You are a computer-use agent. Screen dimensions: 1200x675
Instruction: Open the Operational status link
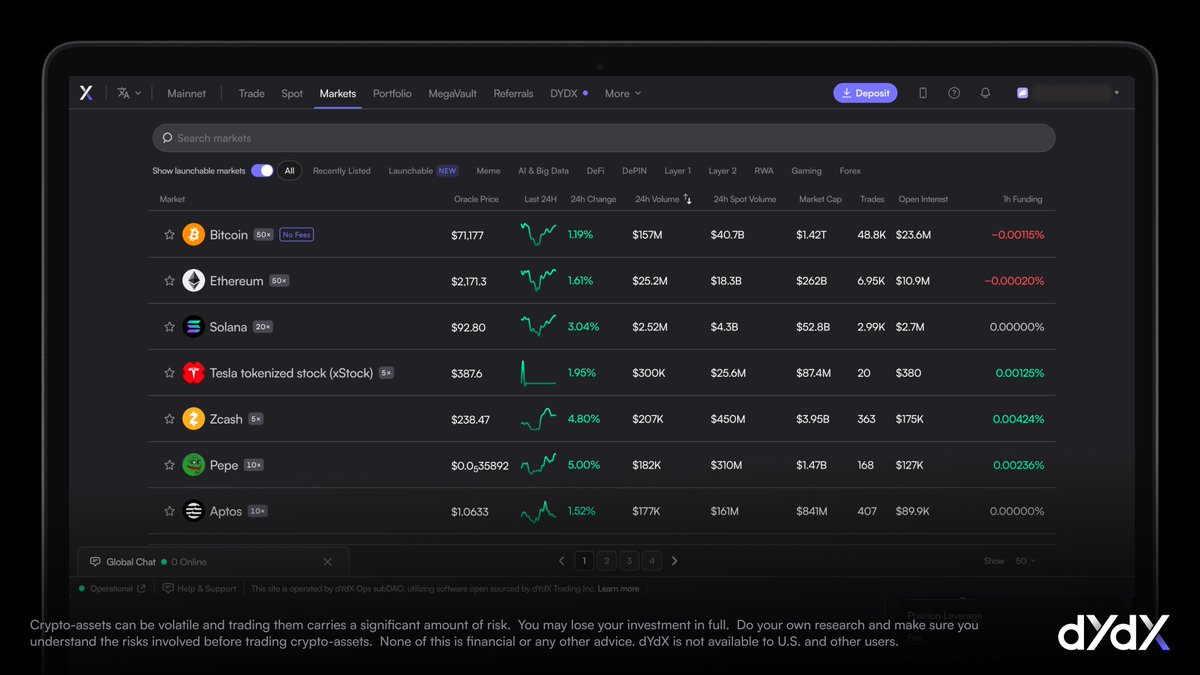tap(112, 589)
